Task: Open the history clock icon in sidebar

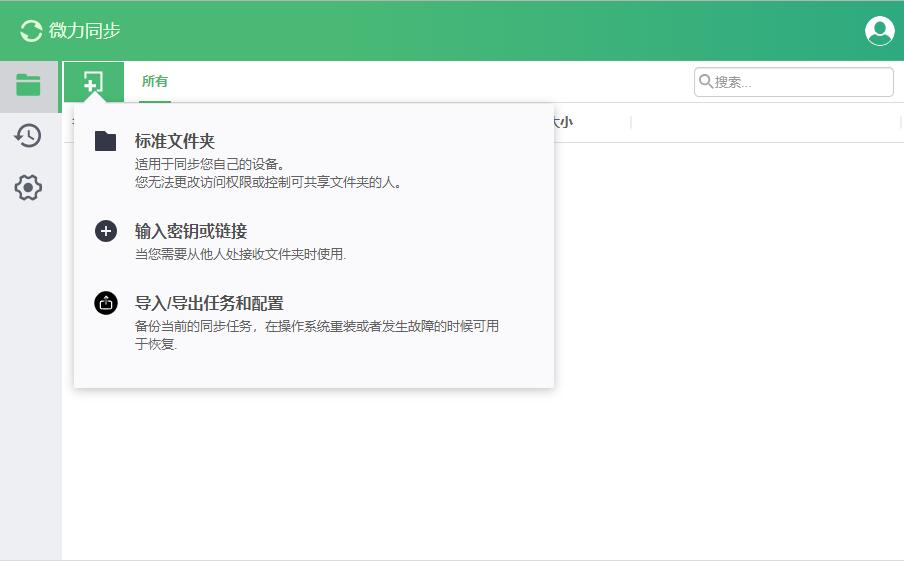Action: pos(28,136)
